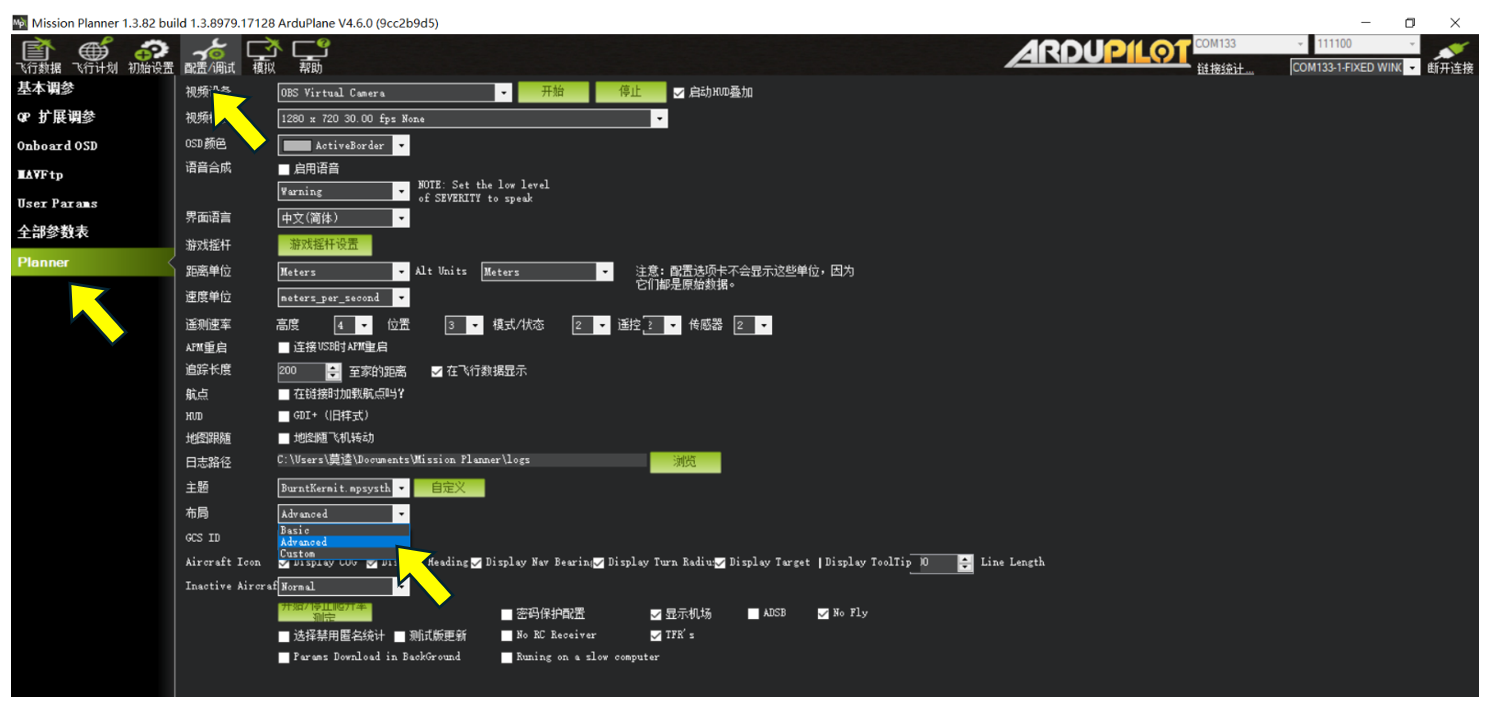Image resolution: width=1491 pixels, height=709 pixels.
Task: Select the 配置/调试 config tuning icon
Action: tap(210, 55)
